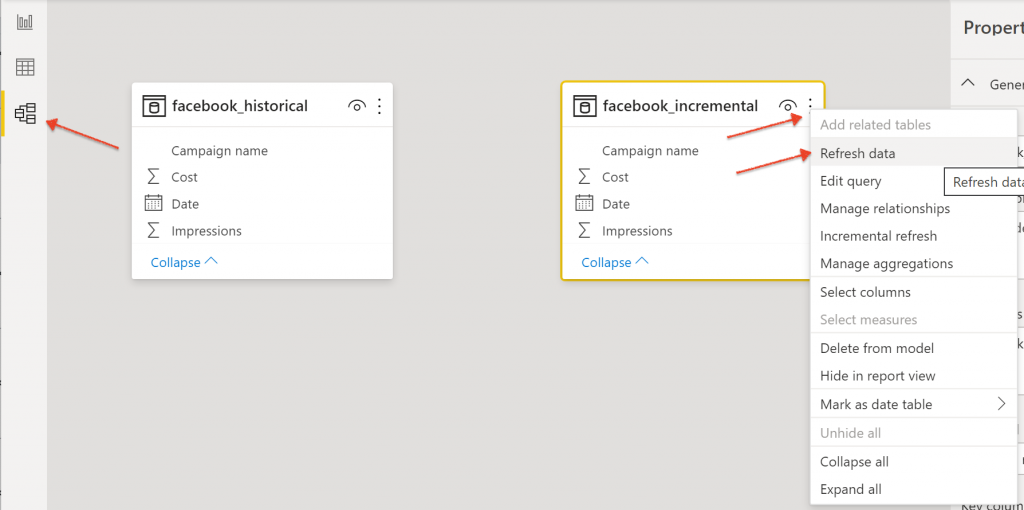Expand the Mark as date table submenu

click(x=1001, y=404)
